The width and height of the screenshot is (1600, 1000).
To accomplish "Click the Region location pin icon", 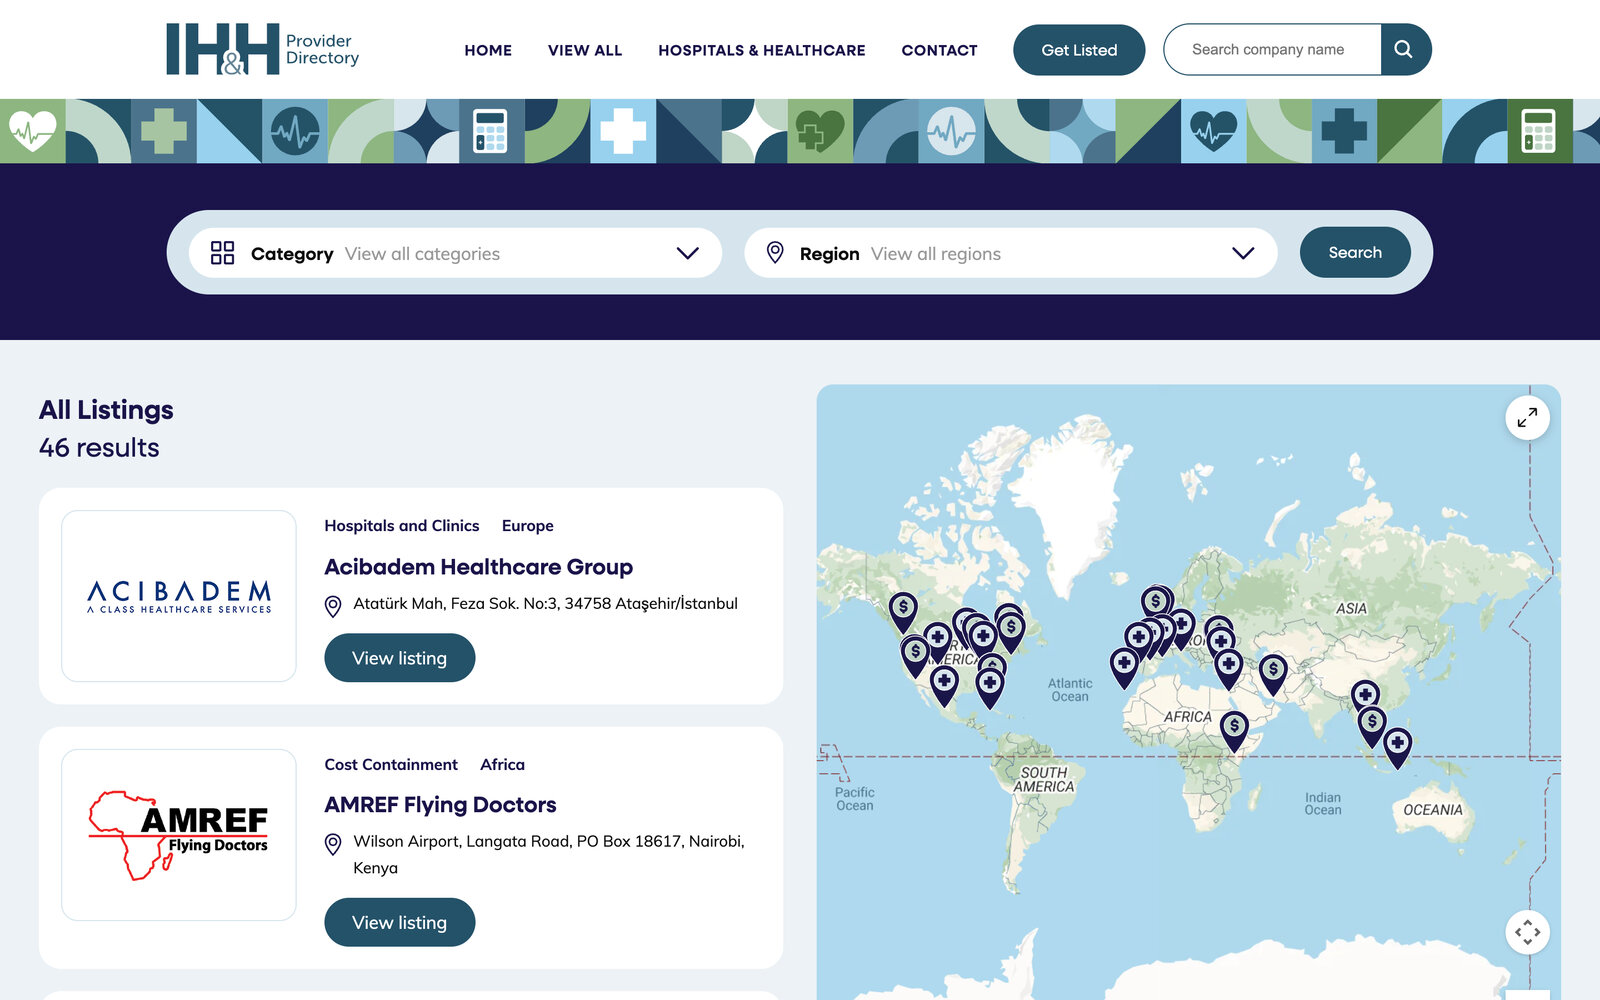I will pos(775,253).
